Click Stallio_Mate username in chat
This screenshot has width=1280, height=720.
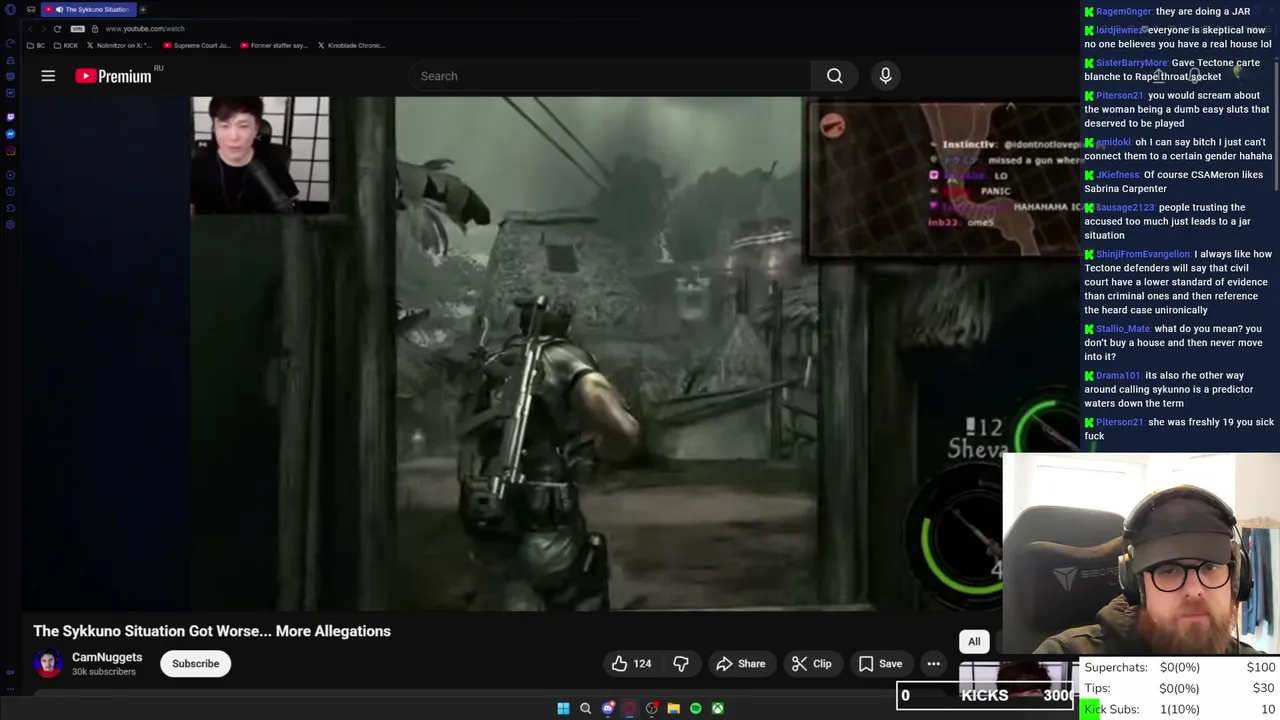coord(1123,329)
